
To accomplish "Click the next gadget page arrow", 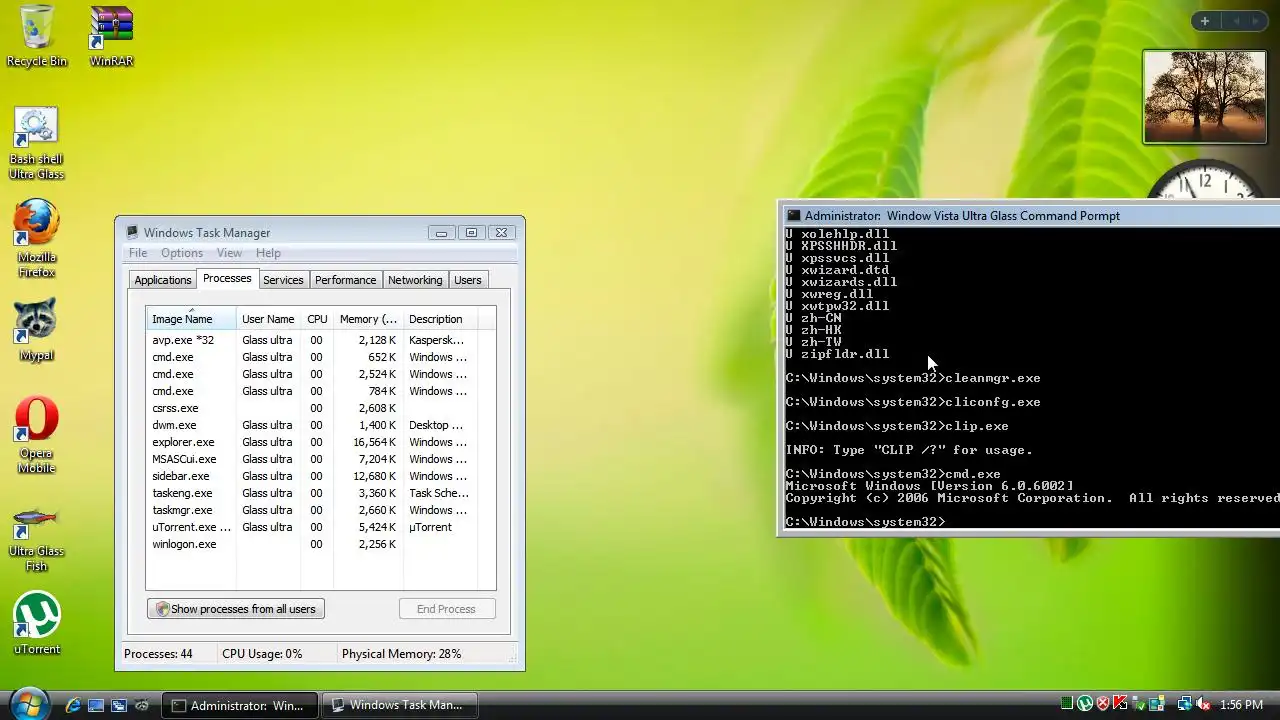I will 1258,21.
